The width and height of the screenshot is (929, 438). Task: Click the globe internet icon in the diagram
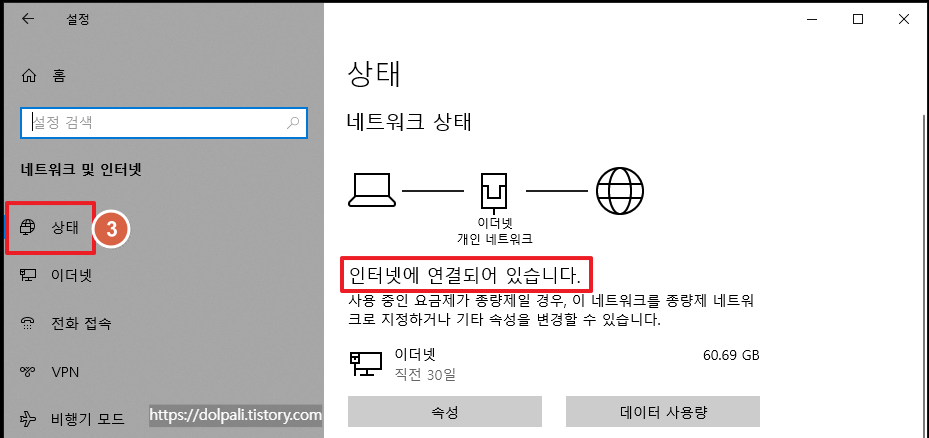[x=620, y=191]
